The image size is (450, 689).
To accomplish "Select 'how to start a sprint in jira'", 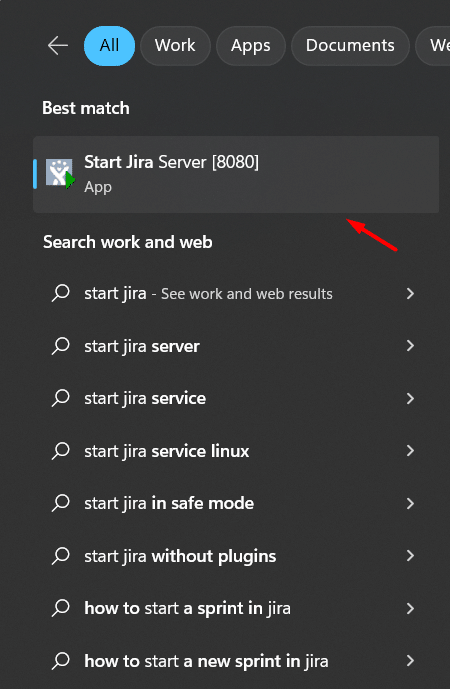I will point(187,609).
